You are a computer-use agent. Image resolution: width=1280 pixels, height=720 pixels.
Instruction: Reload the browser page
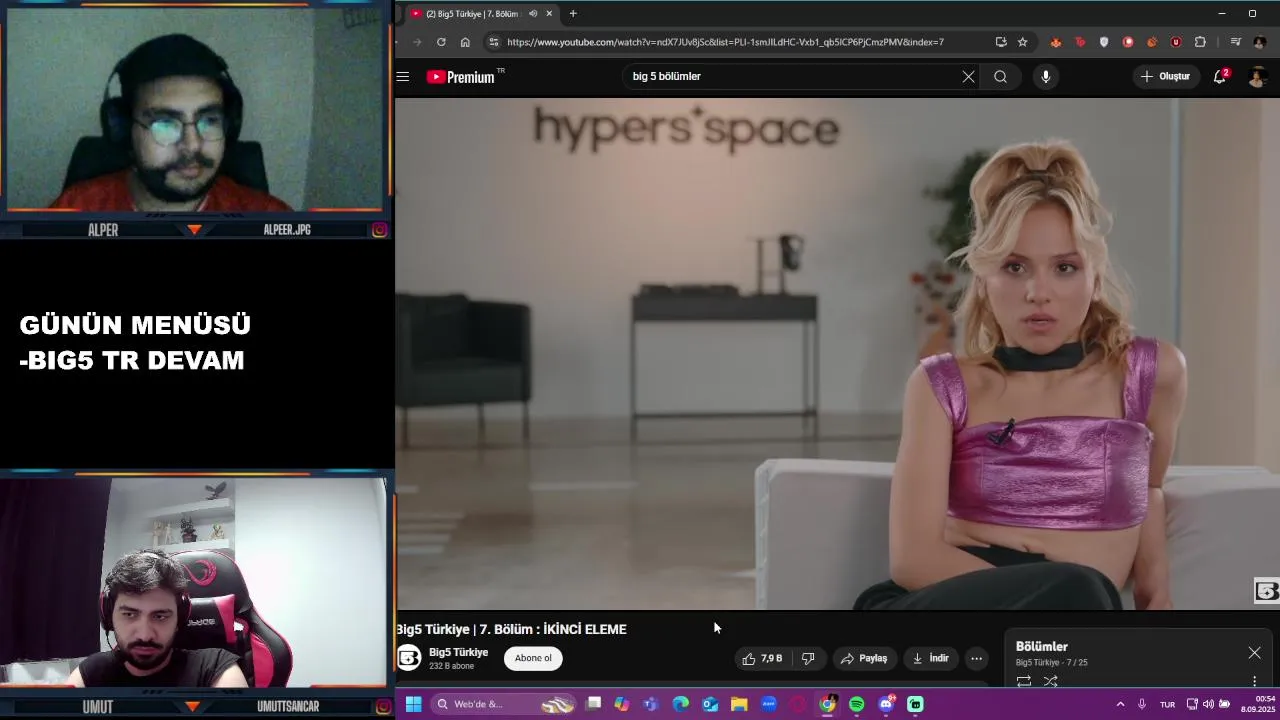pyautogui.click(x=441, y=42)
